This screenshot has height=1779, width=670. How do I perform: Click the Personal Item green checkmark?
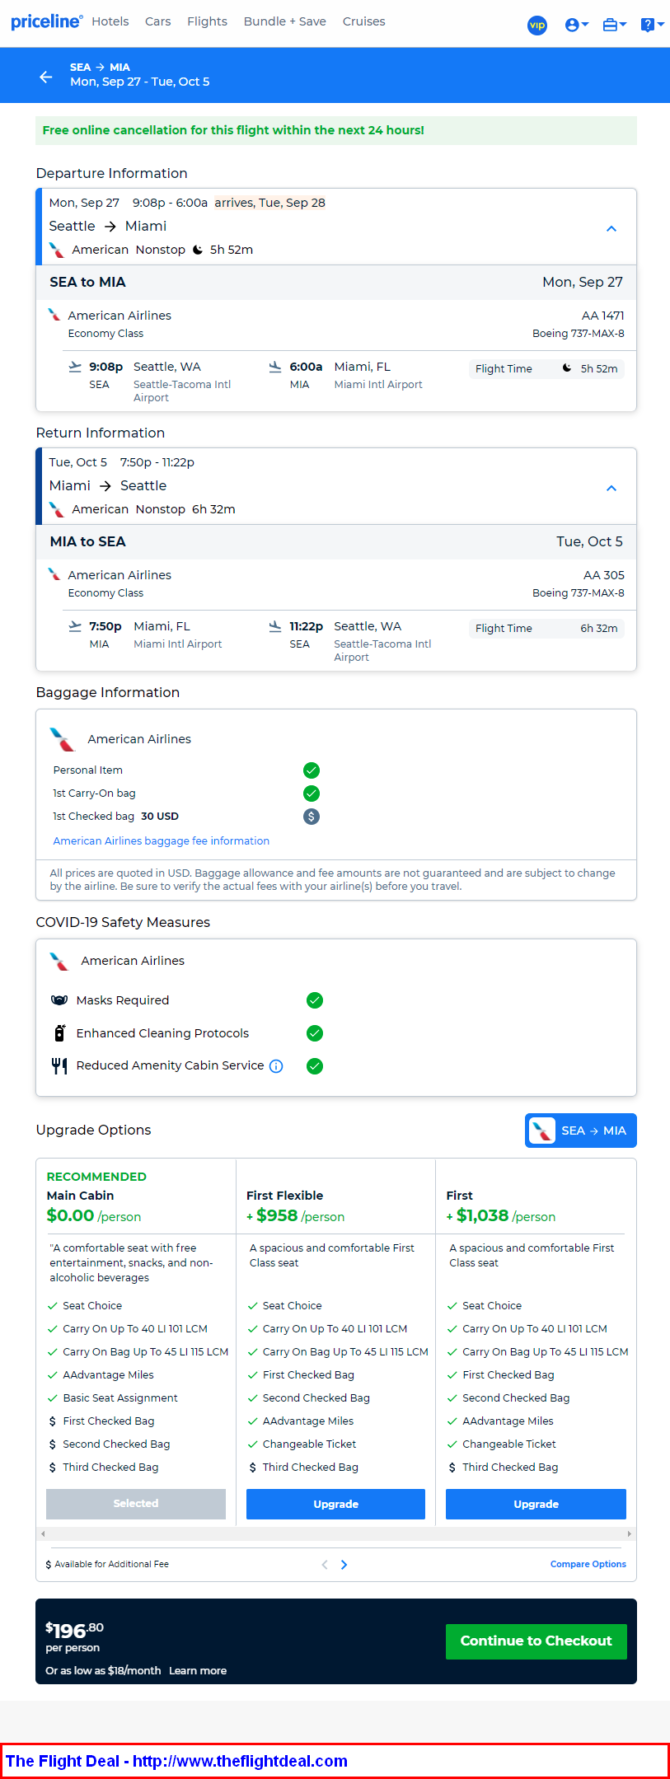tap(311, 770)
